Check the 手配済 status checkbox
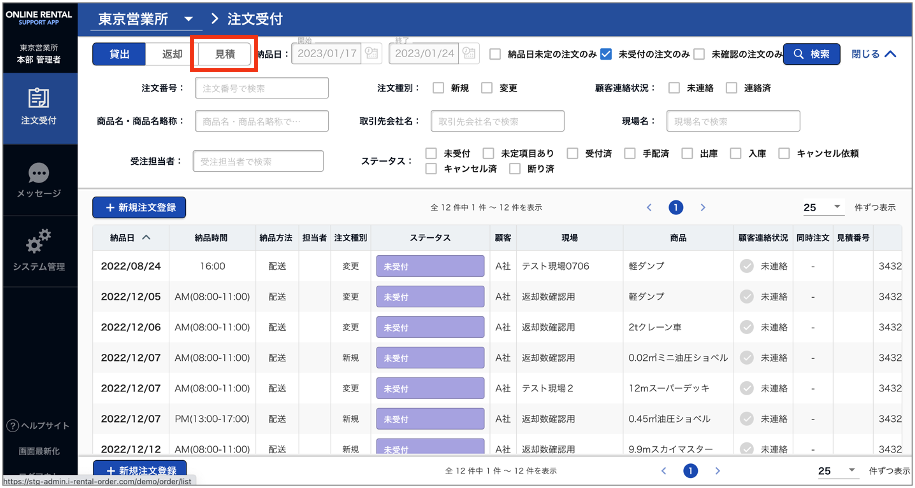This screenshot has width=915, height=488. [x=630, y=154]
